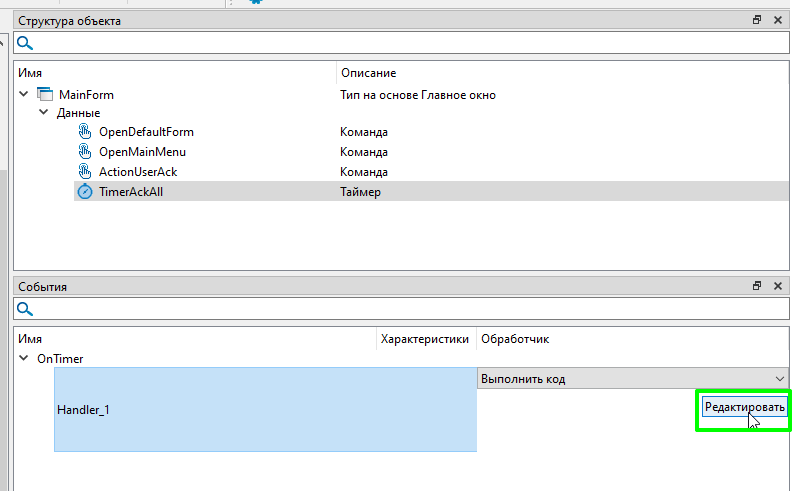Collapse the Данные tree node
Image resolution: width=795 pixels, height=491 pixels.
click(43, 113)
